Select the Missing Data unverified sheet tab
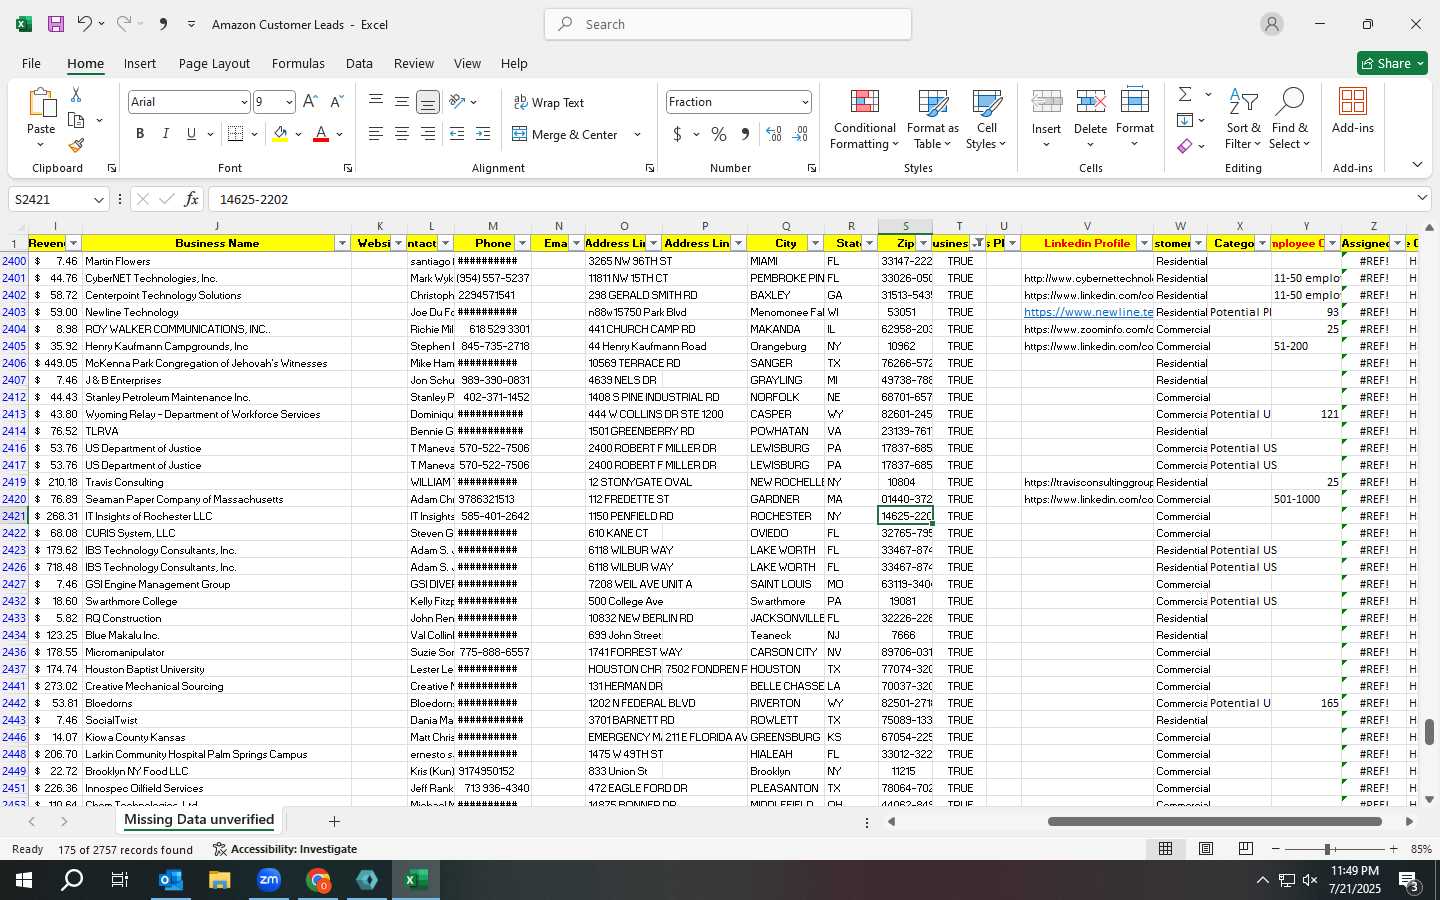The height and width of the screenshot is (900, 1440). pyautogui.click(x=199, y=820)
